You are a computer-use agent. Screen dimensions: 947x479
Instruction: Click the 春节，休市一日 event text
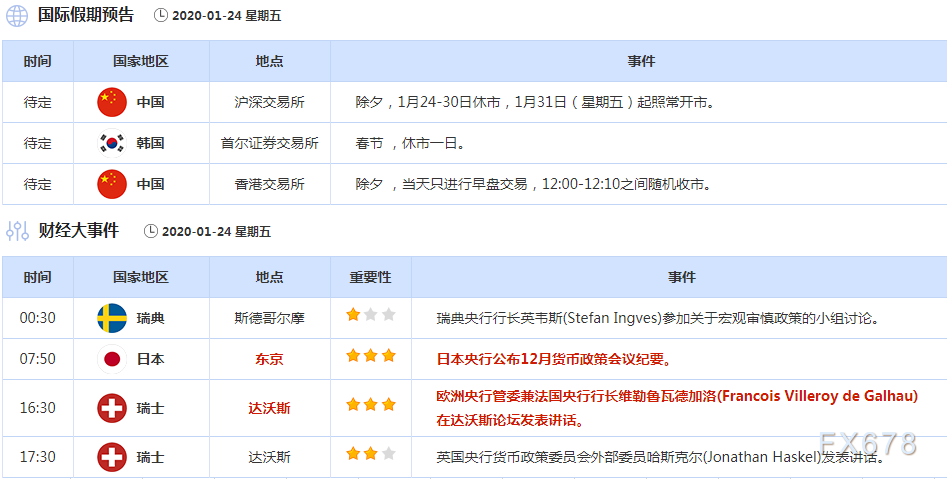click(x=409, y=143)
